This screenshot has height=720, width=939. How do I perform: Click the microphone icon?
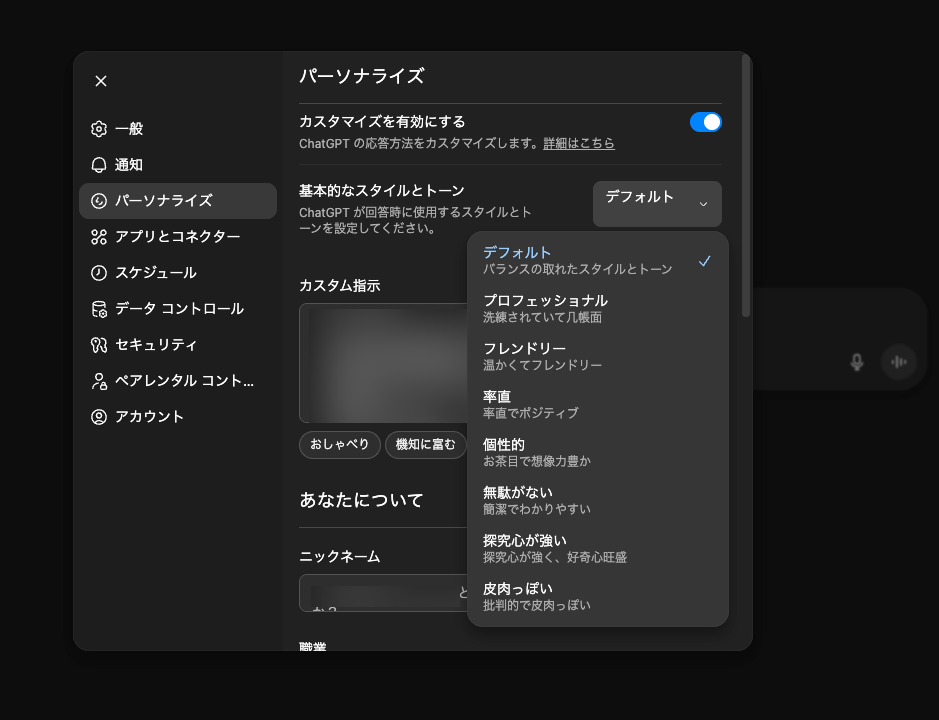pyautogui.click(x=857, y=362)
